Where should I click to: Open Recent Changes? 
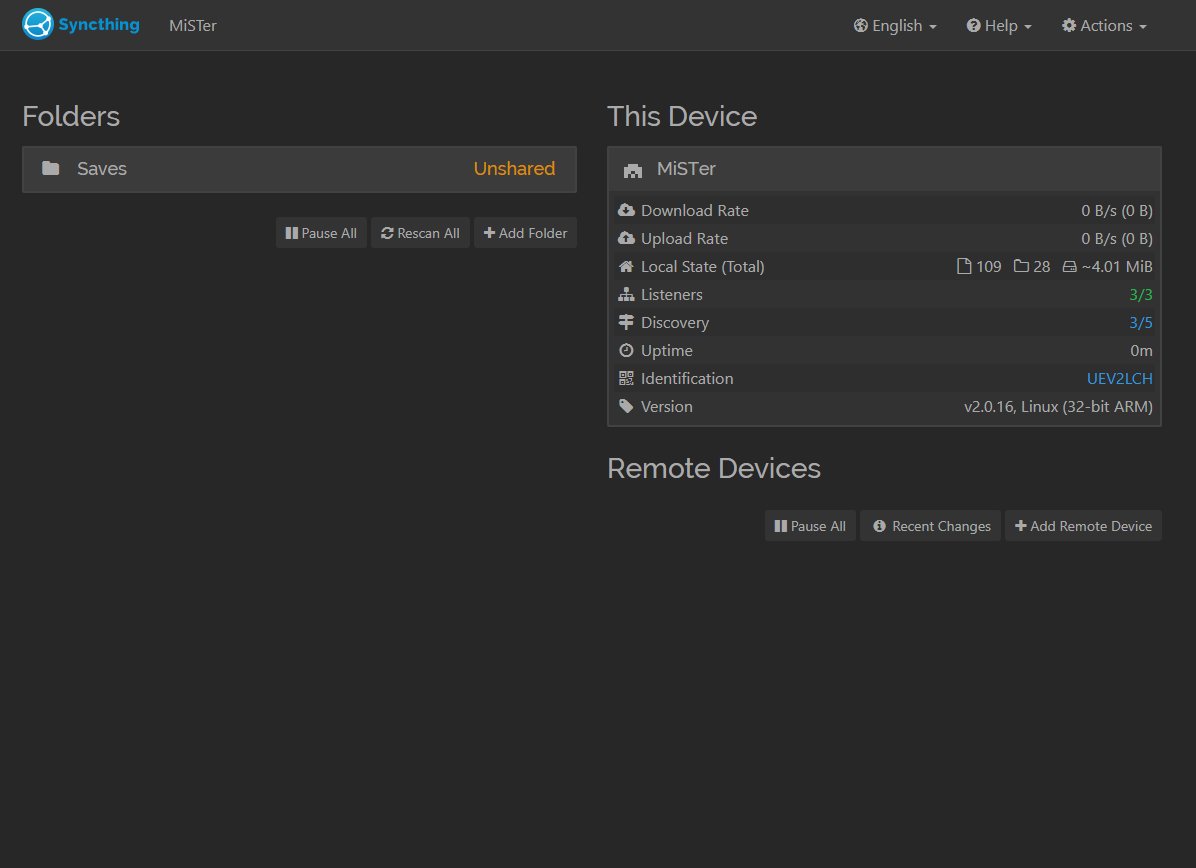[931, 526]
